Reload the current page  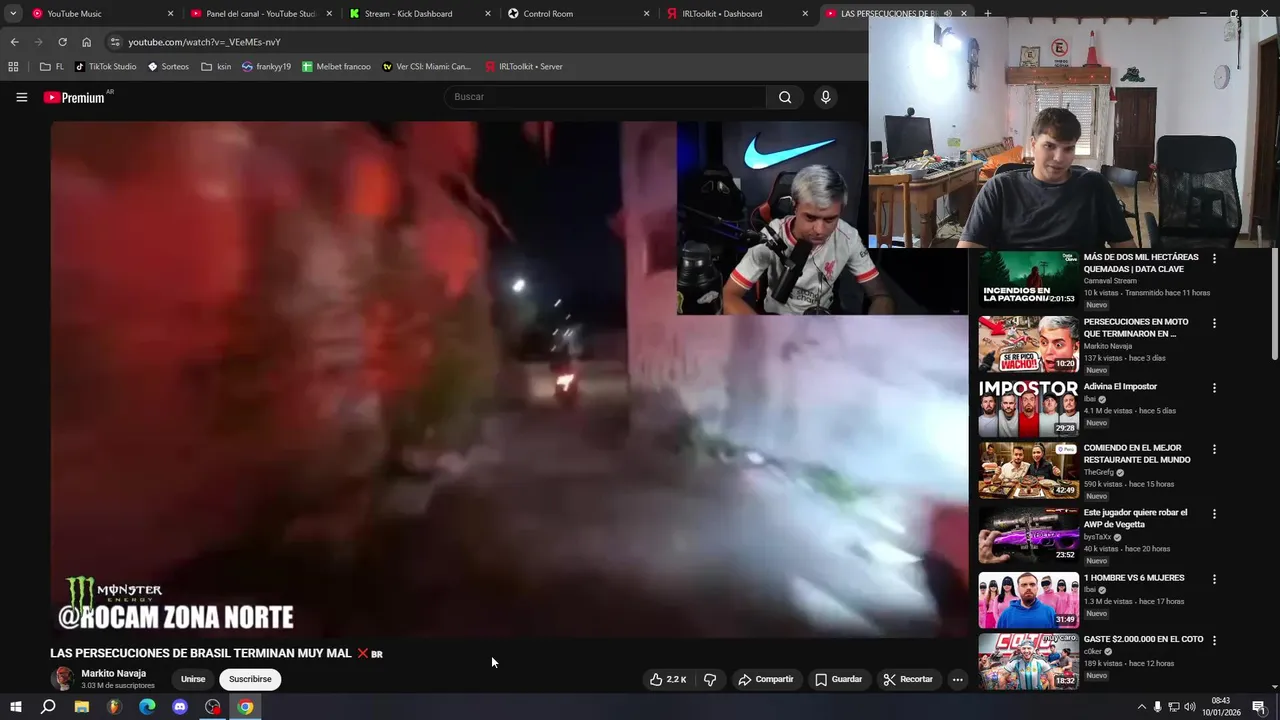[x=62, y=42]
